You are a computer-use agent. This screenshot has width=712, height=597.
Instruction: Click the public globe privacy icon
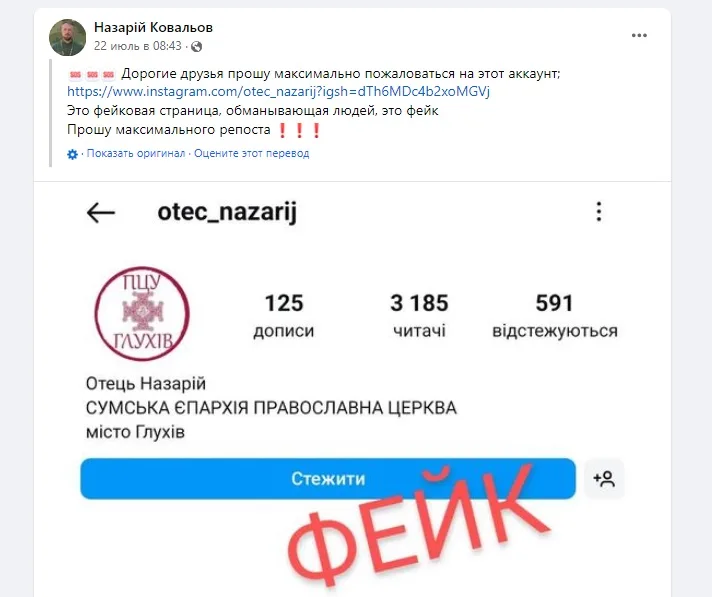pos(197,46)
